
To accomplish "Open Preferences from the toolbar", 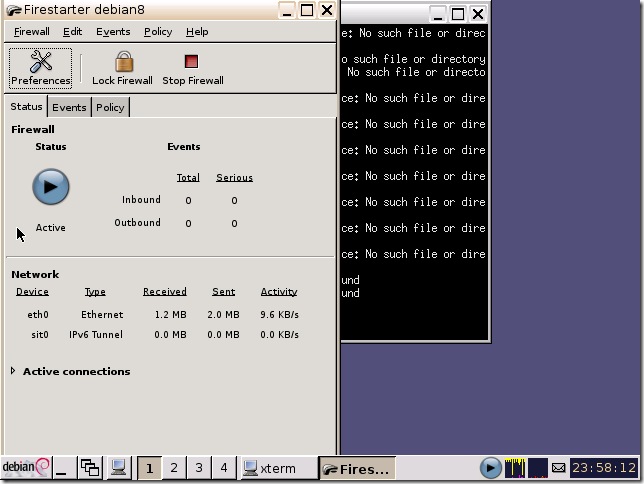I will click(x=41, y=68).
